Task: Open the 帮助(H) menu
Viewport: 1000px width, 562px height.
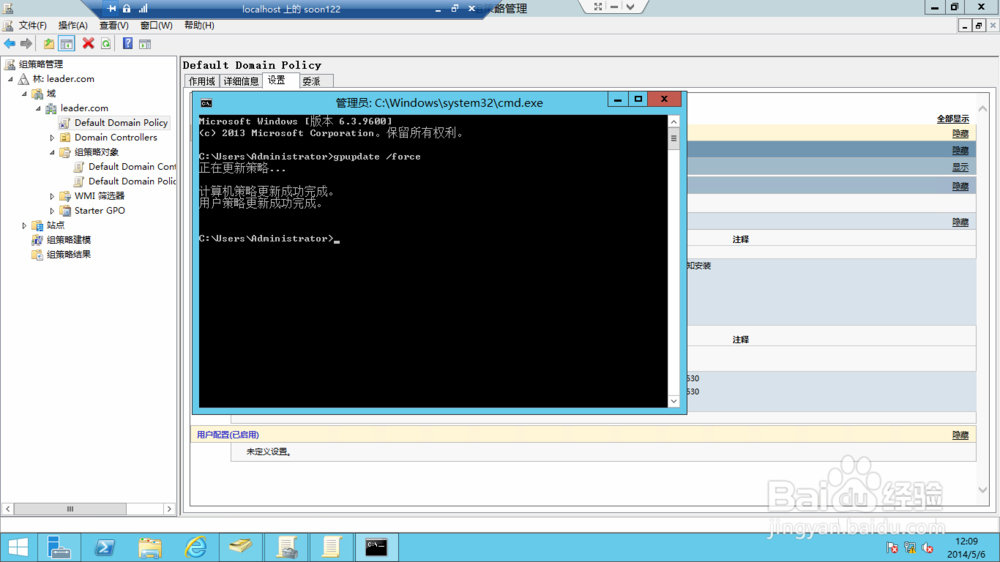Action: (199, 26)
